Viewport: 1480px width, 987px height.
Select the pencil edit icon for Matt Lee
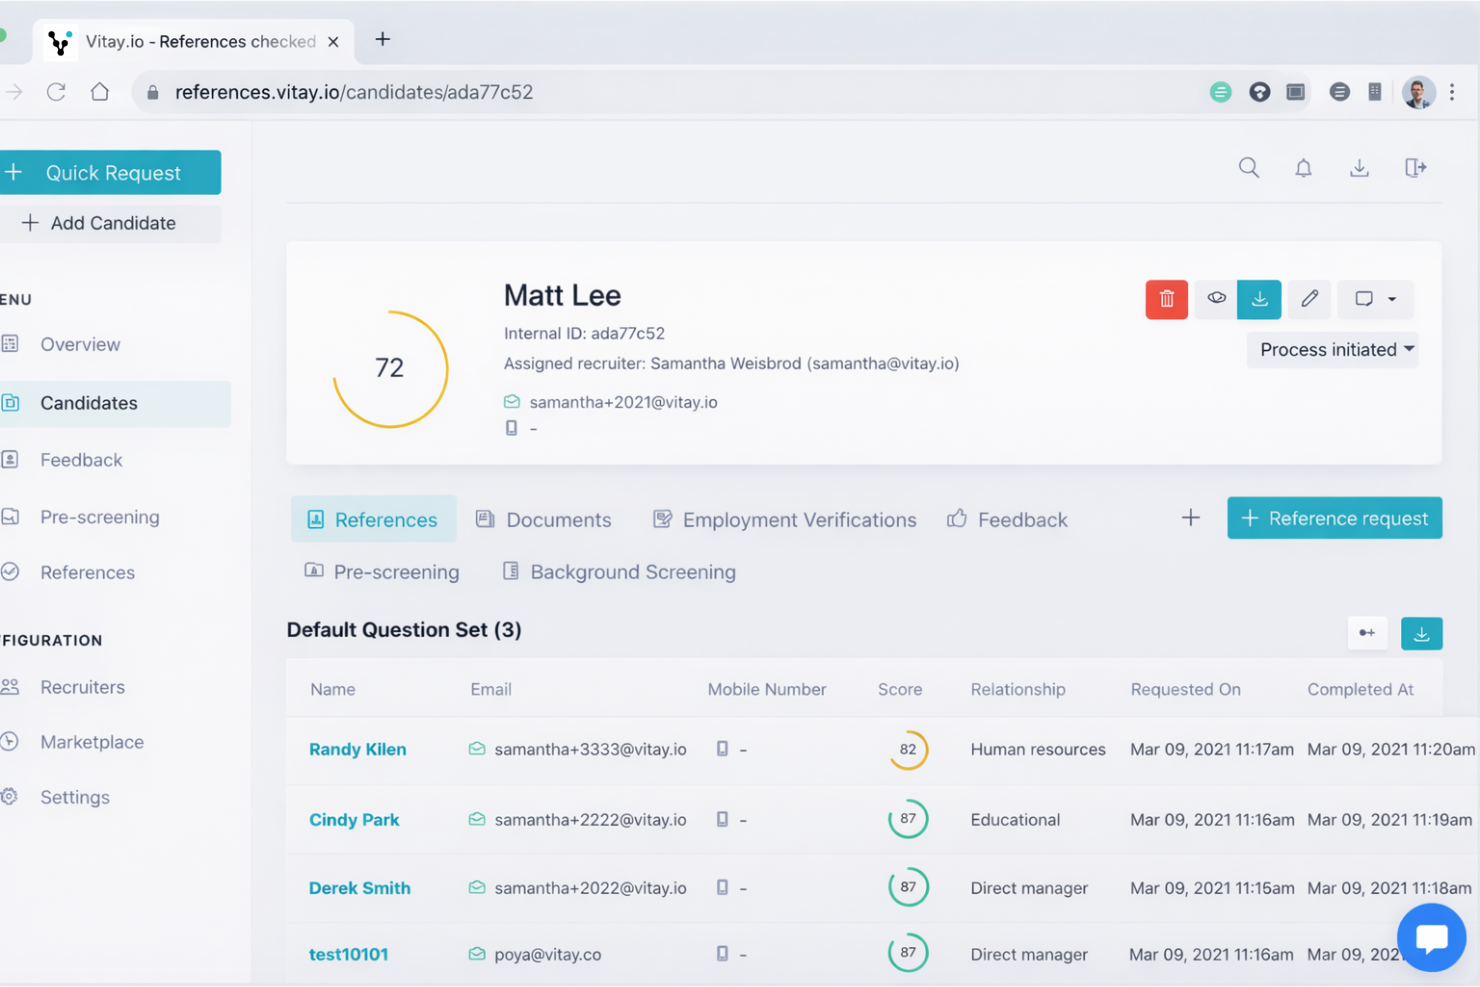tap(1309, 299)
